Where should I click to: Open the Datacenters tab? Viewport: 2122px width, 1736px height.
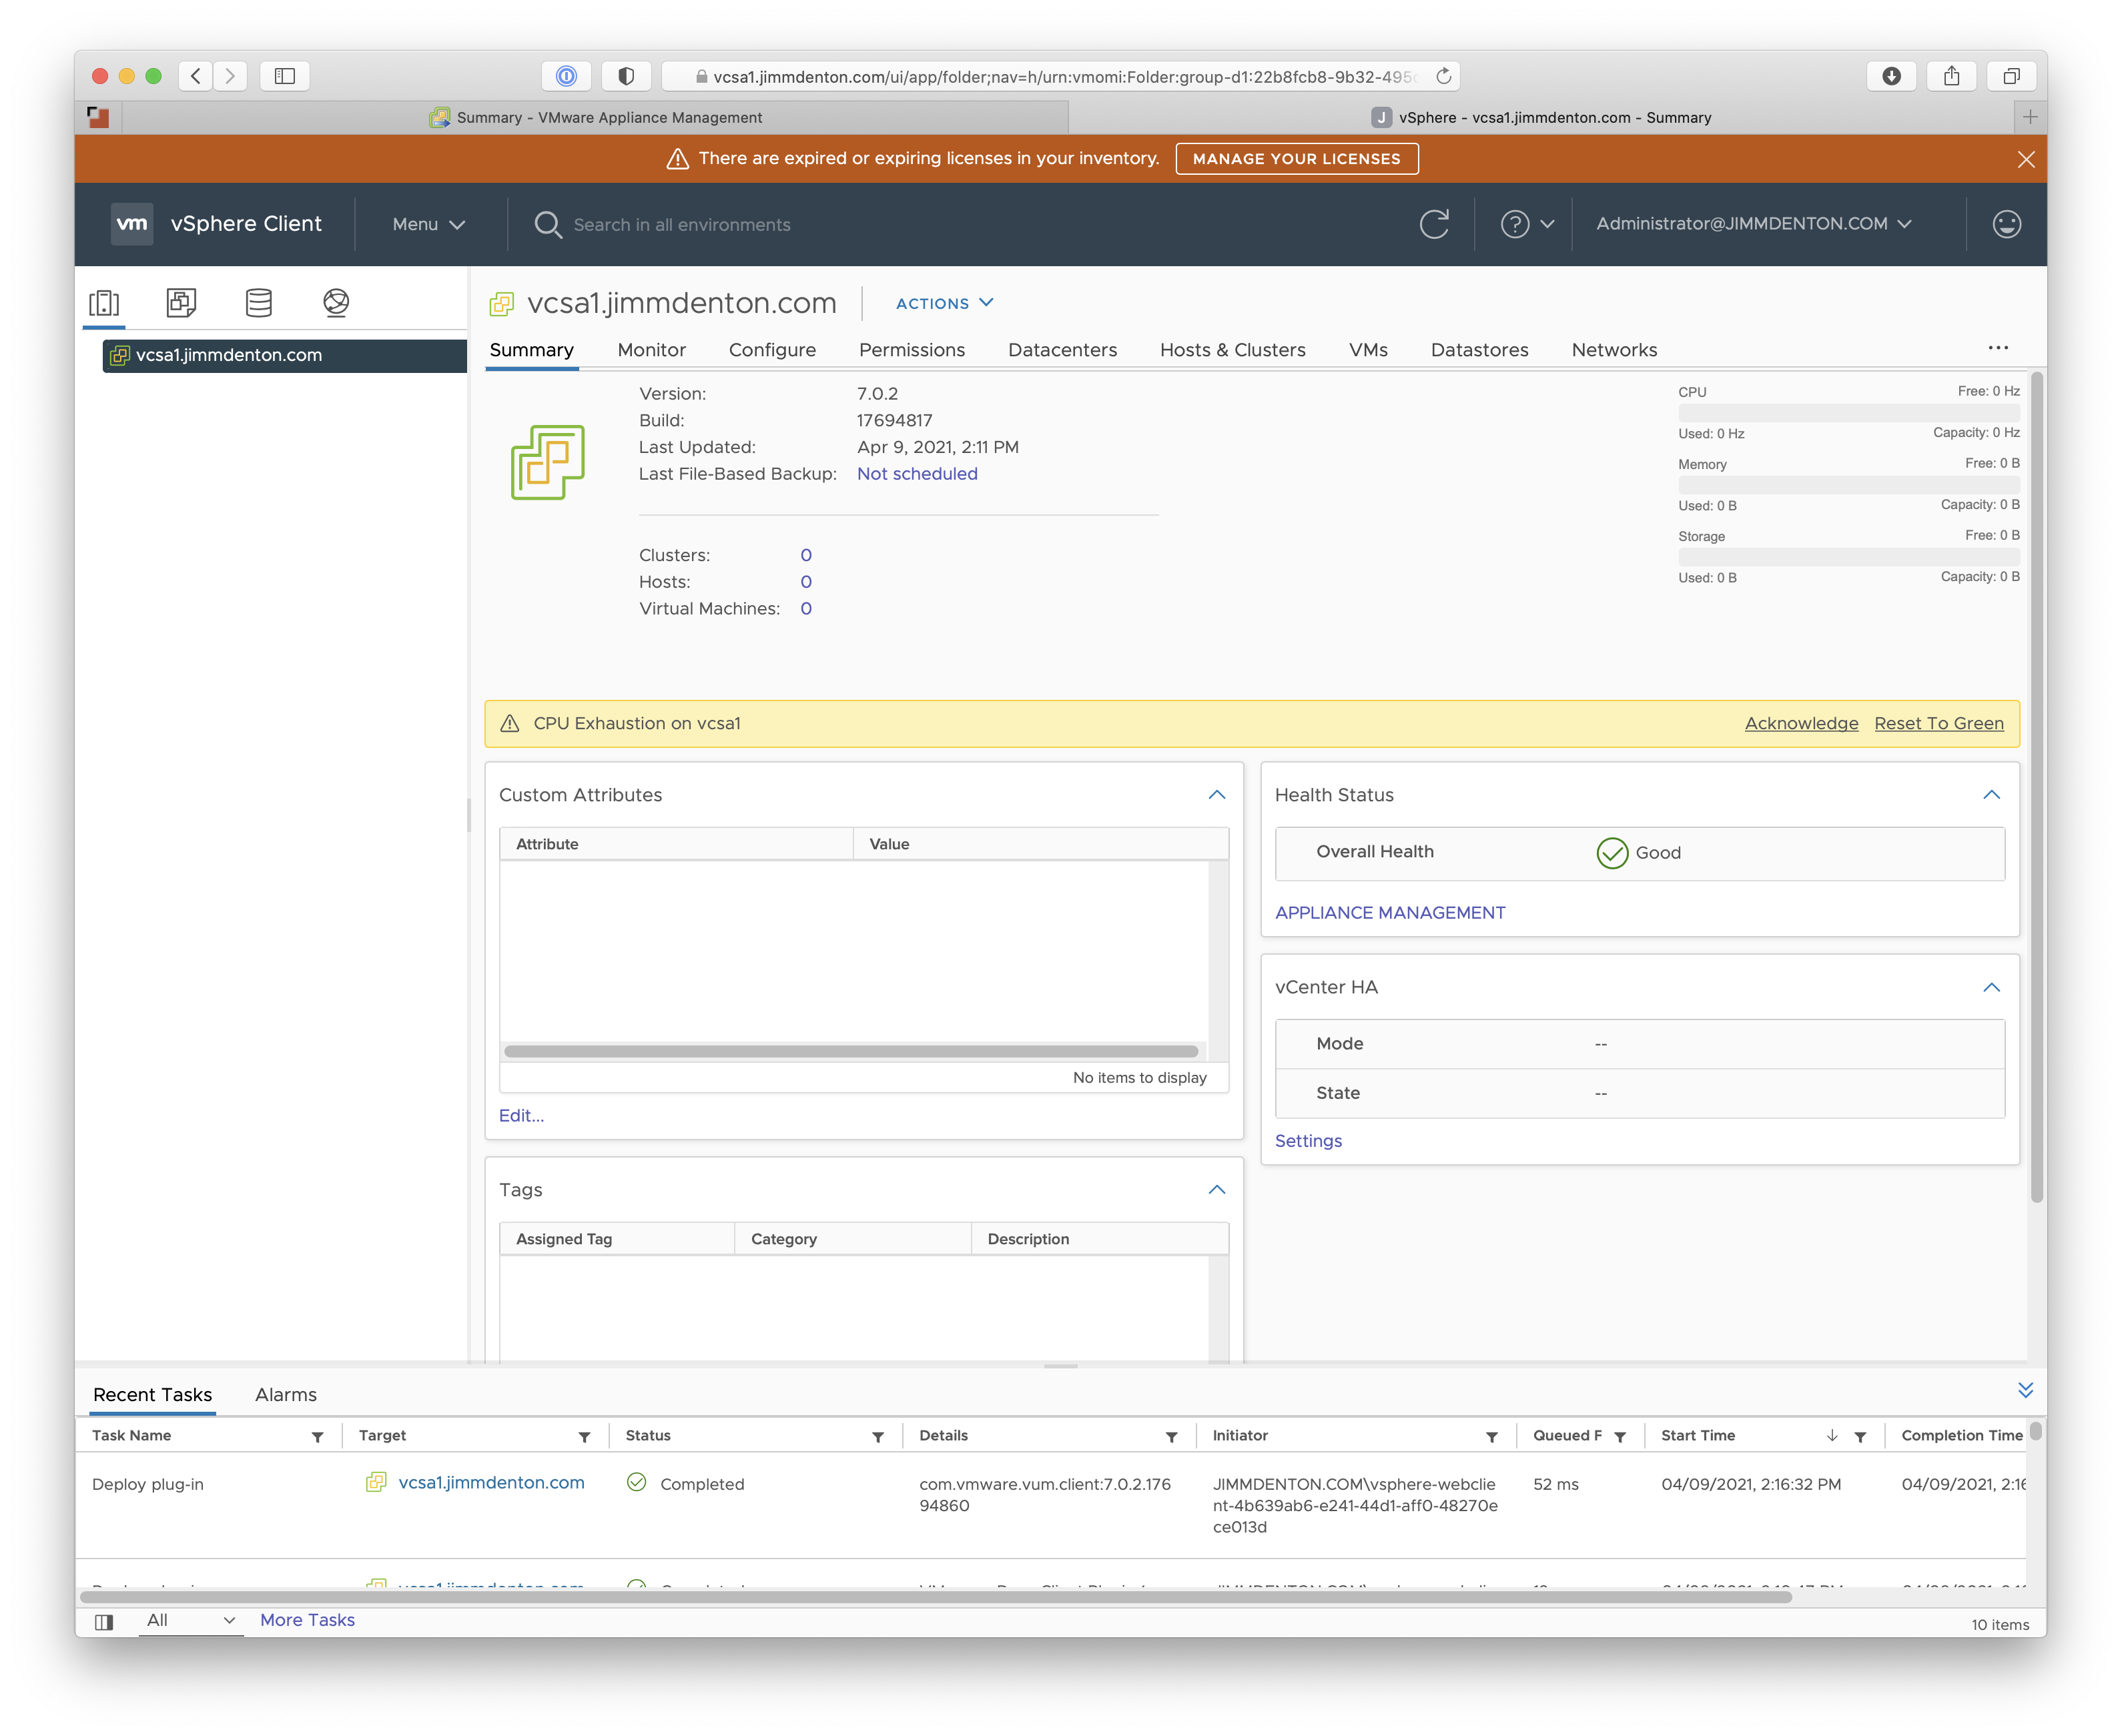1062,350
